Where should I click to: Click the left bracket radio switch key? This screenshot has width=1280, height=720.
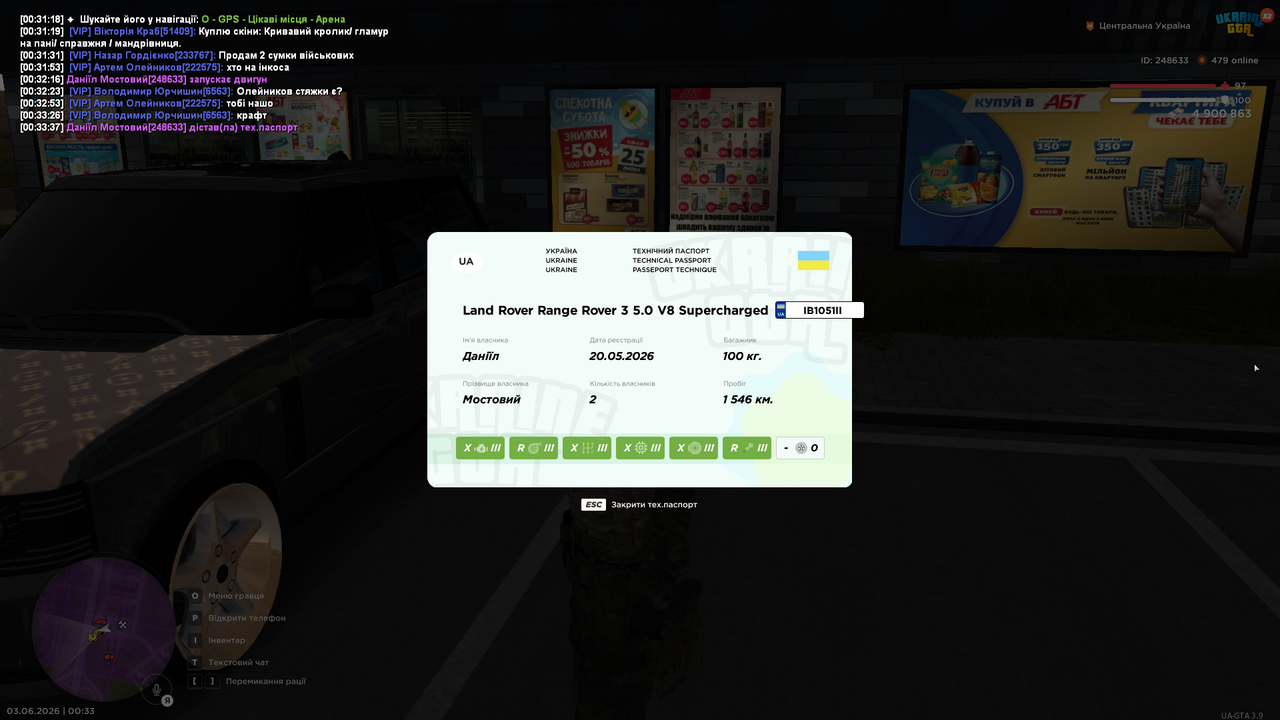[x=195, y=682]
